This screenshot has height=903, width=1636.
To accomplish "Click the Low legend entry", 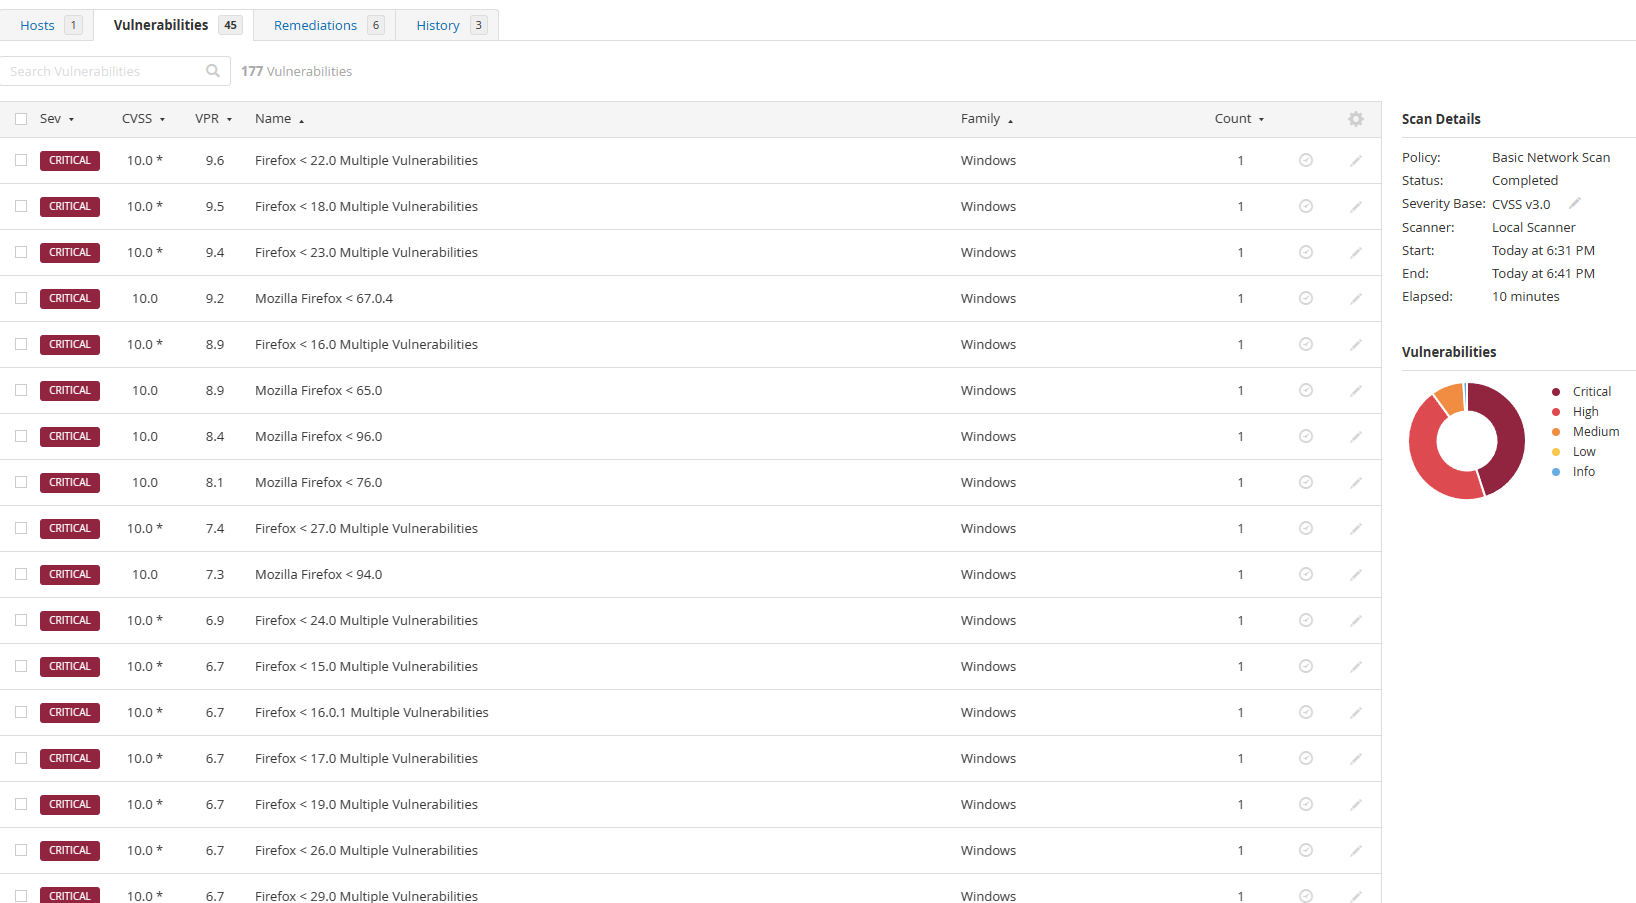I will [x=1574, y=452].
